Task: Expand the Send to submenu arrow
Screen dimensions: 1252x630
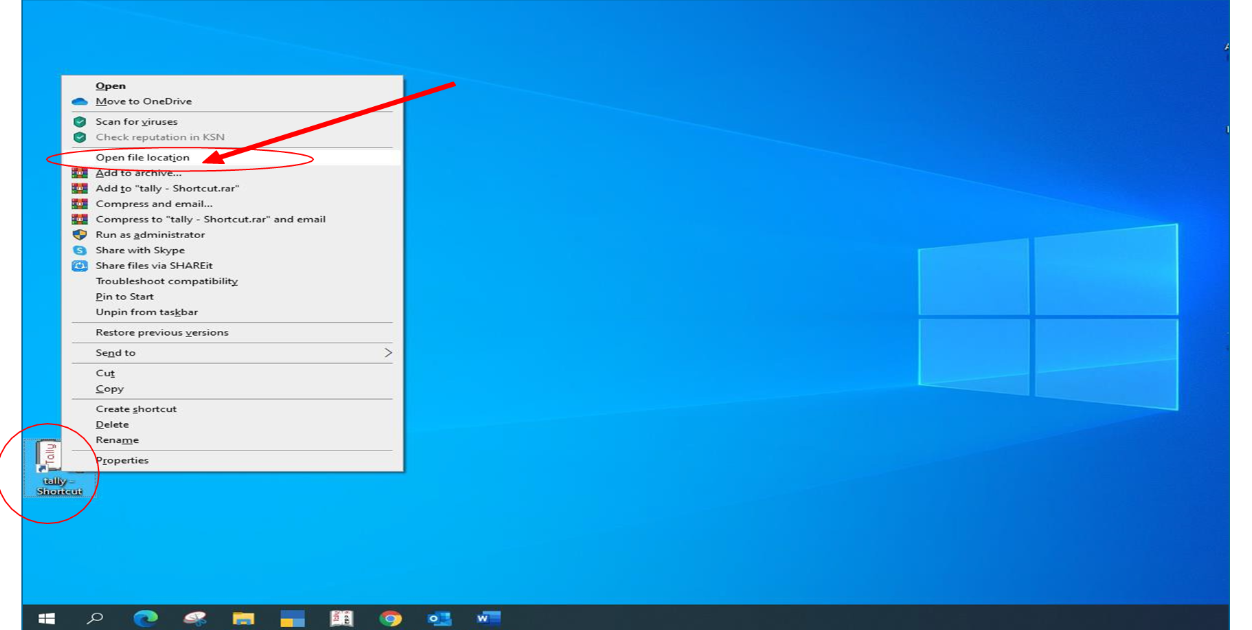Action: 388,353
